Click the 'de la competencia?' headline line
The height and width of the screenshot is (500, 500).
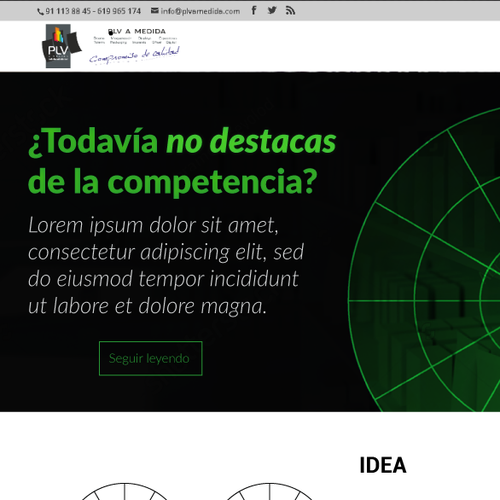(x=172, y=182)
